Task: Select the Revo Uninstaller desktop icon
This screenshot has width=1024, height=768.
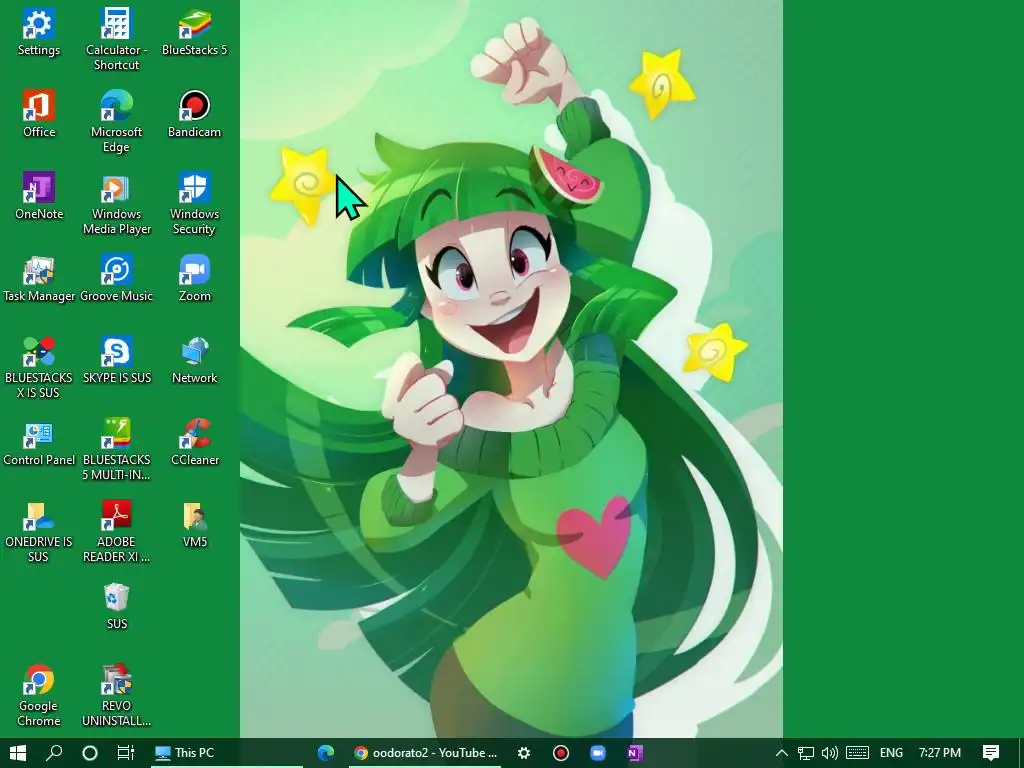Action: tap(116, 696)
